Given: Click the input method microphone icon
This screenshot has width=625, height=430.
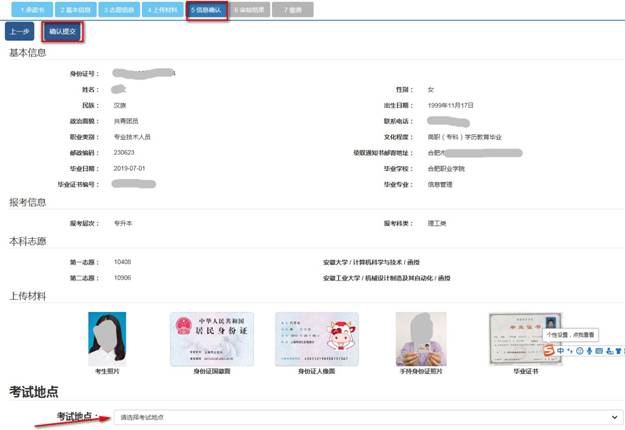Looking at the screenshot, I should coord(589,351).
